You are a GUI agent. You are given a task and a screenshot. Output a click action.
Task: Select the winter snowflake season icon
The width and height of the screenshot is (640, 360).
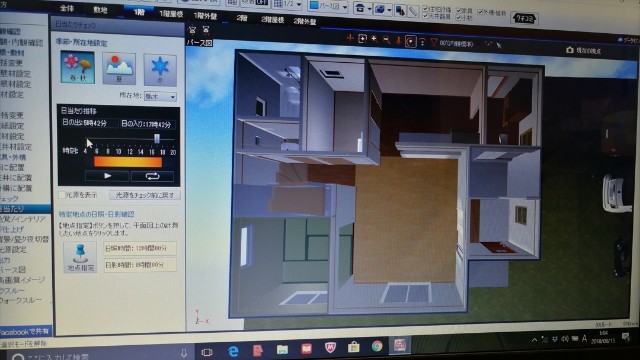(160, 70)
